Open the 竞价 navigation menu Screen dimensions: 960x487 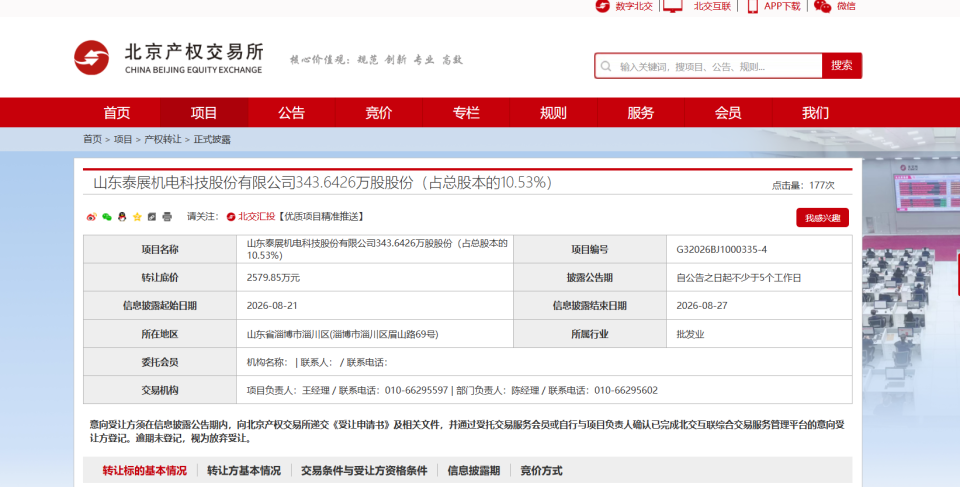click(x=378, y=113)
